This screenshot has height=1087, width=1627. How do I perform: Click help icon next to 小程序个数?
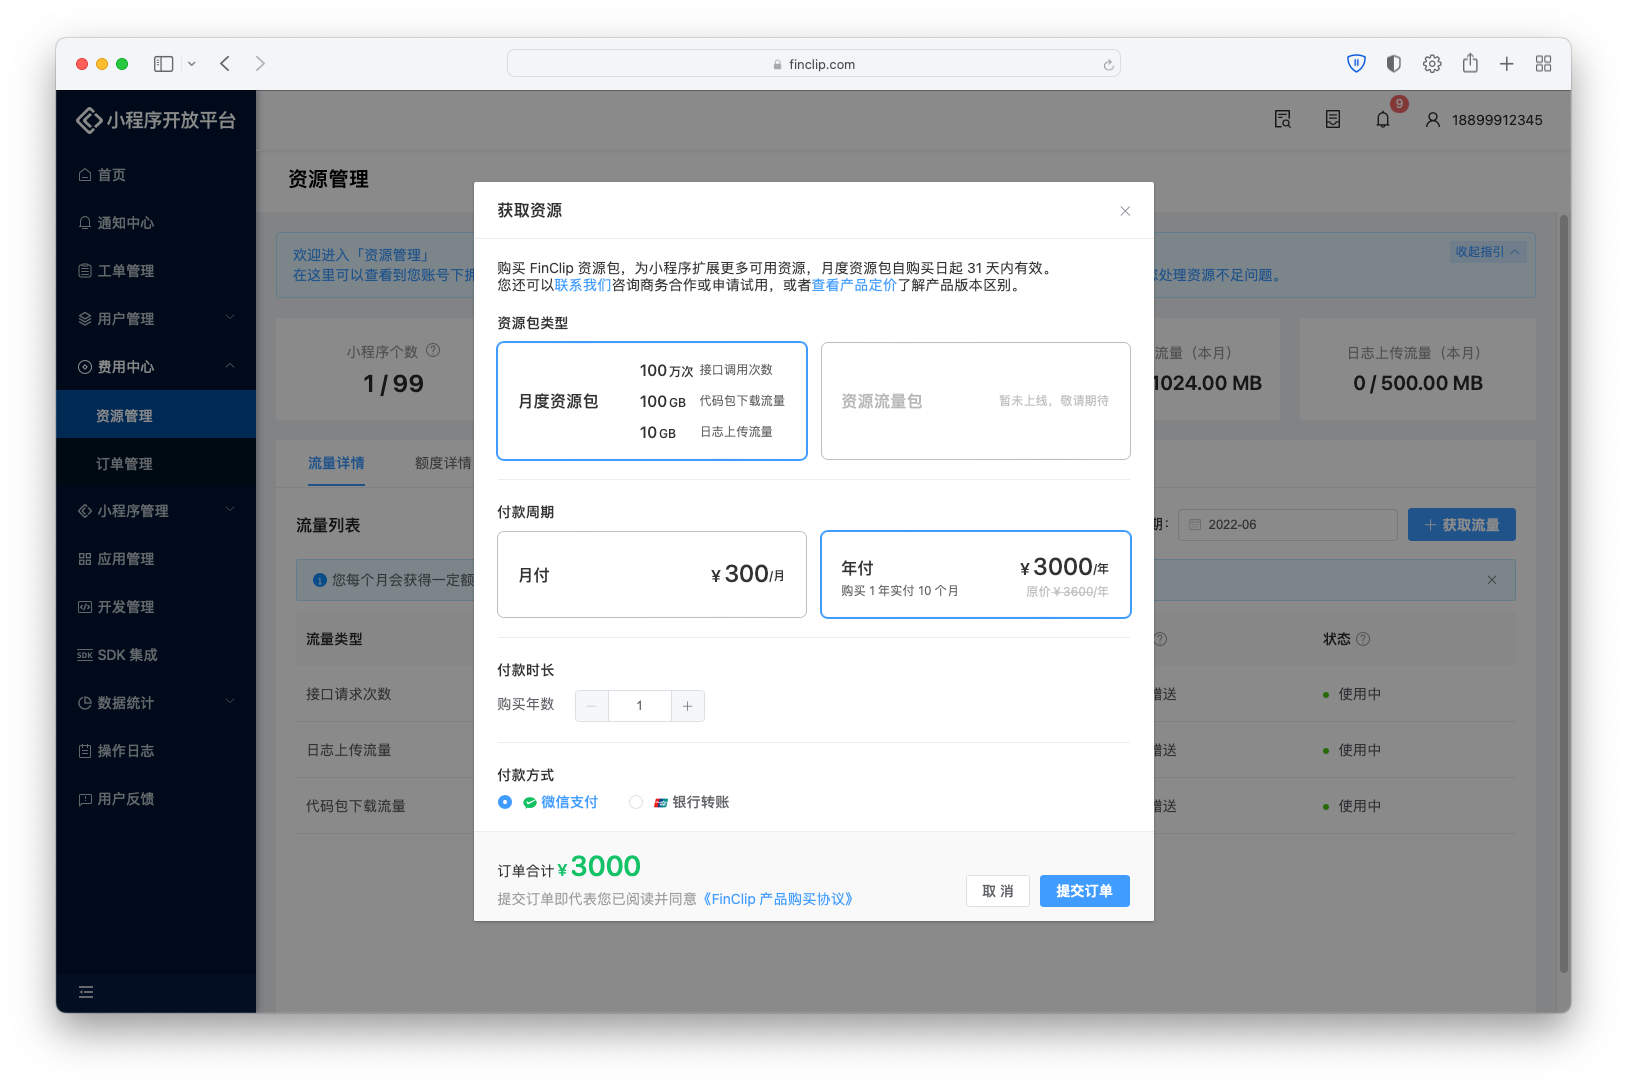pos(433,351)
